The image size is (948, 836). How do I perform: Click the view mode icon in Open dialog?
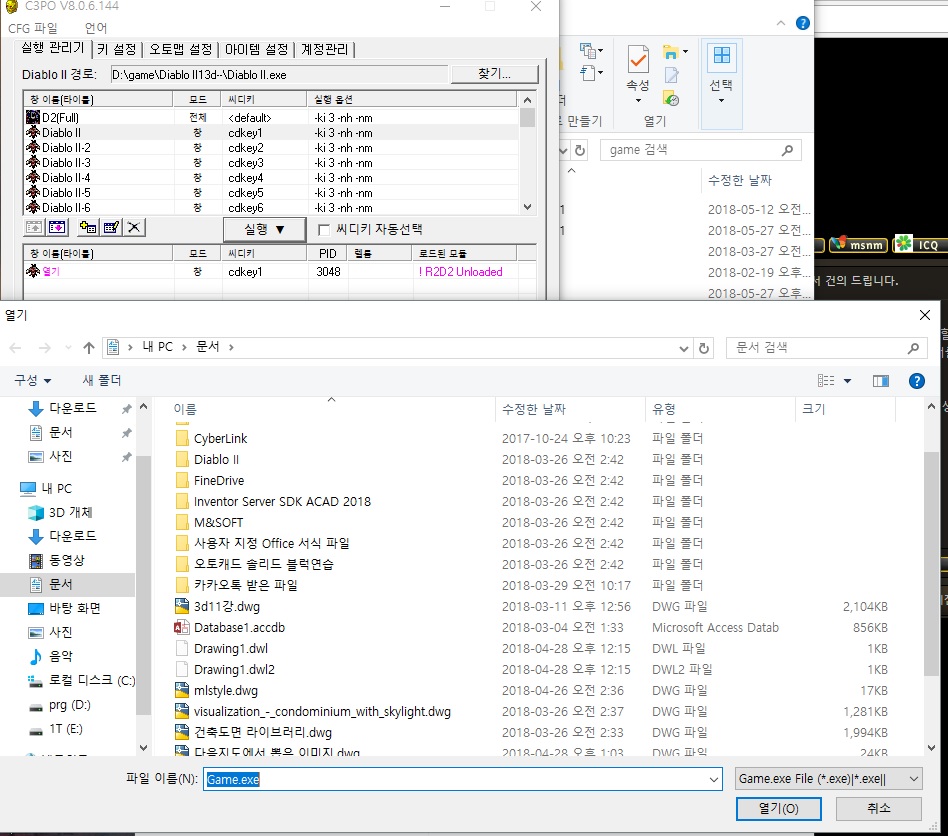(x=826, y=381)
